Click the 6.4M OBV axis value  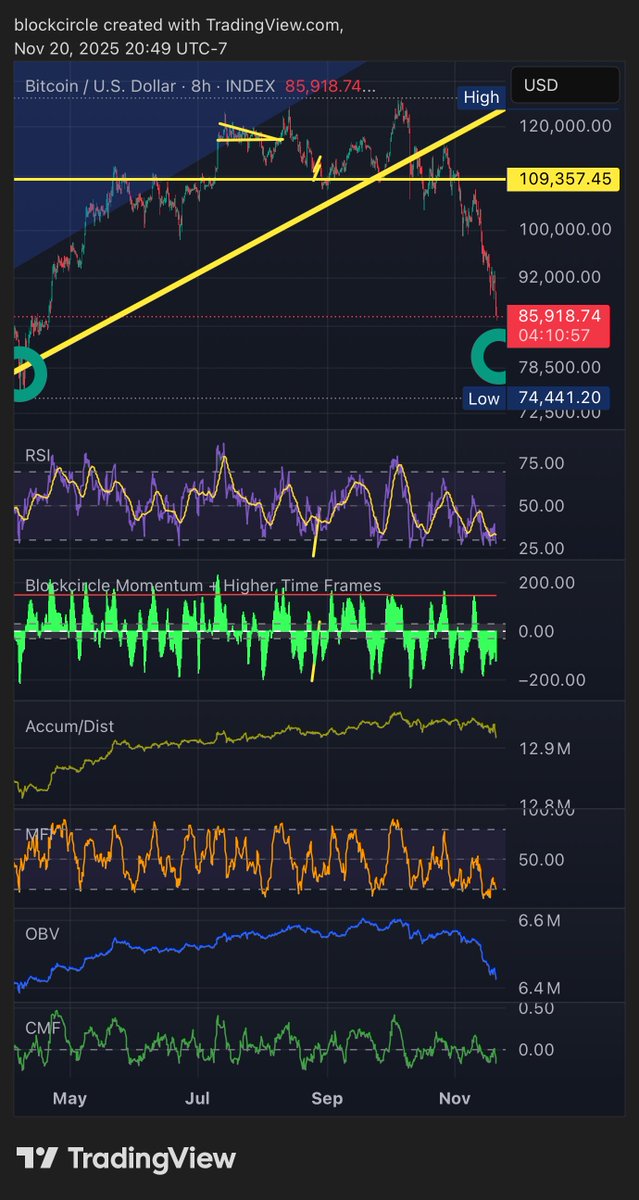point(540,988)
